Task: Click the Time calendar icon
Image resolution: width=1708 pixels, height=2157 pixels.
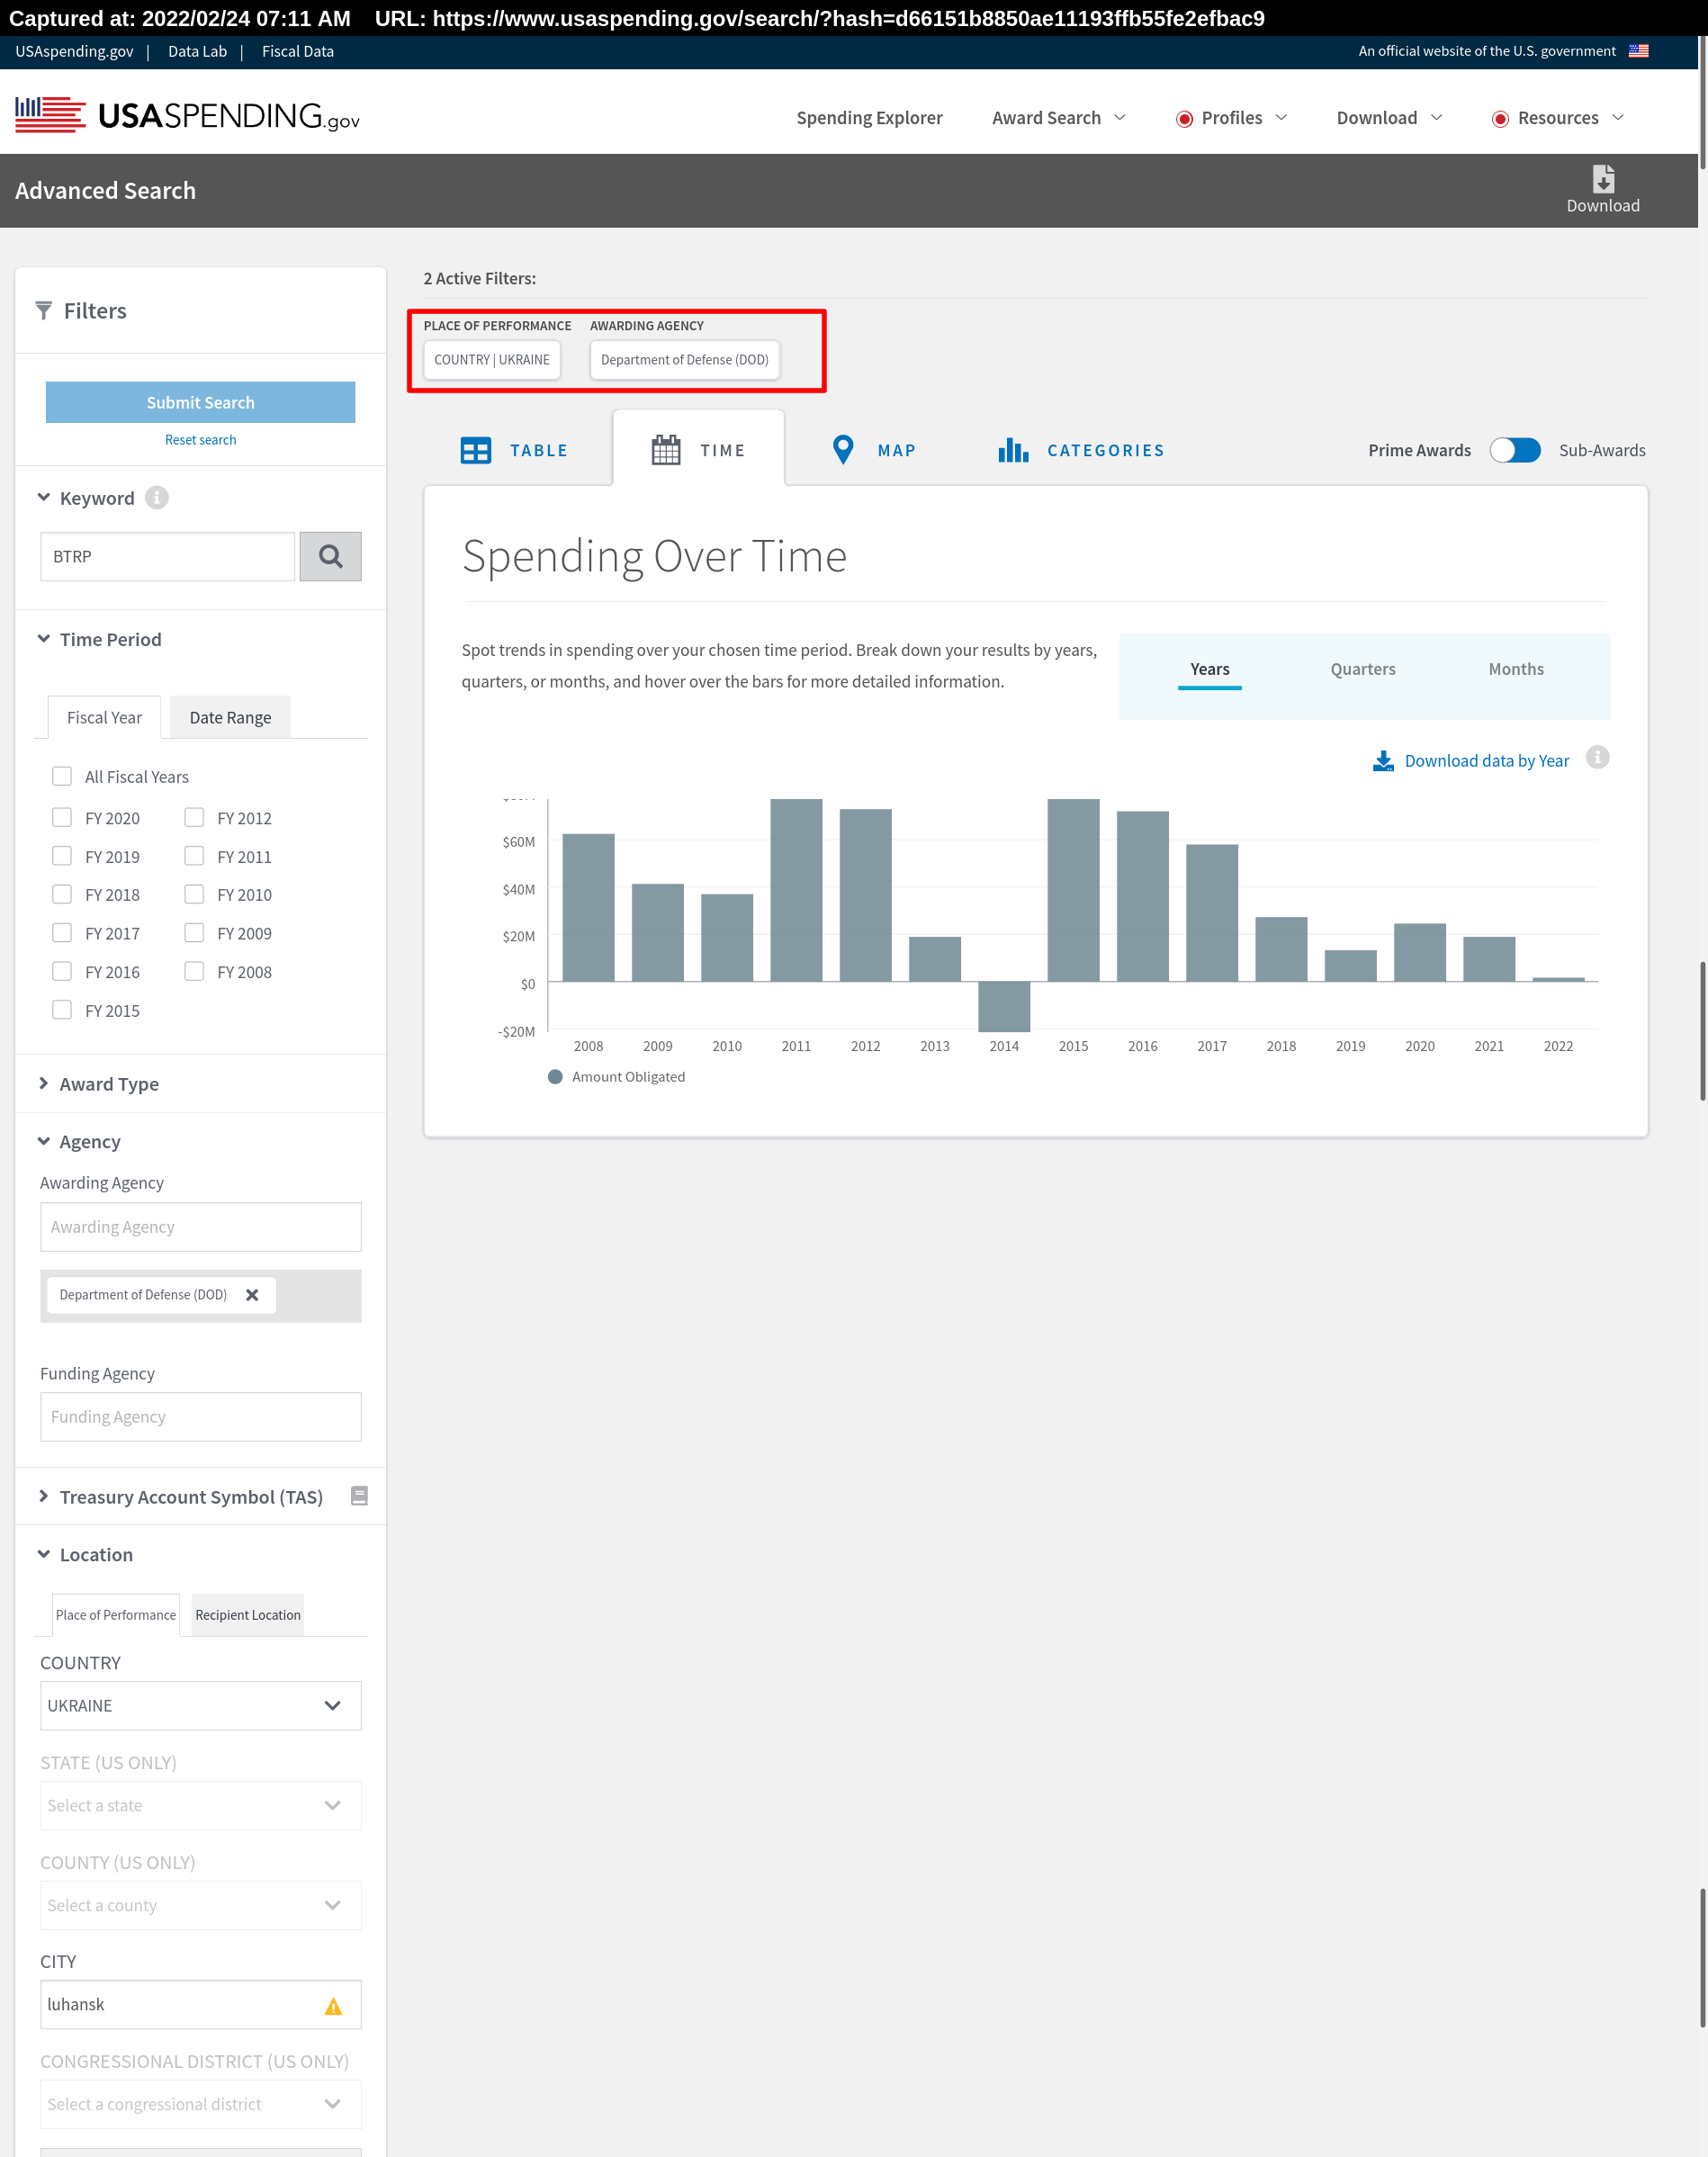Action: (x=666, y=450)
